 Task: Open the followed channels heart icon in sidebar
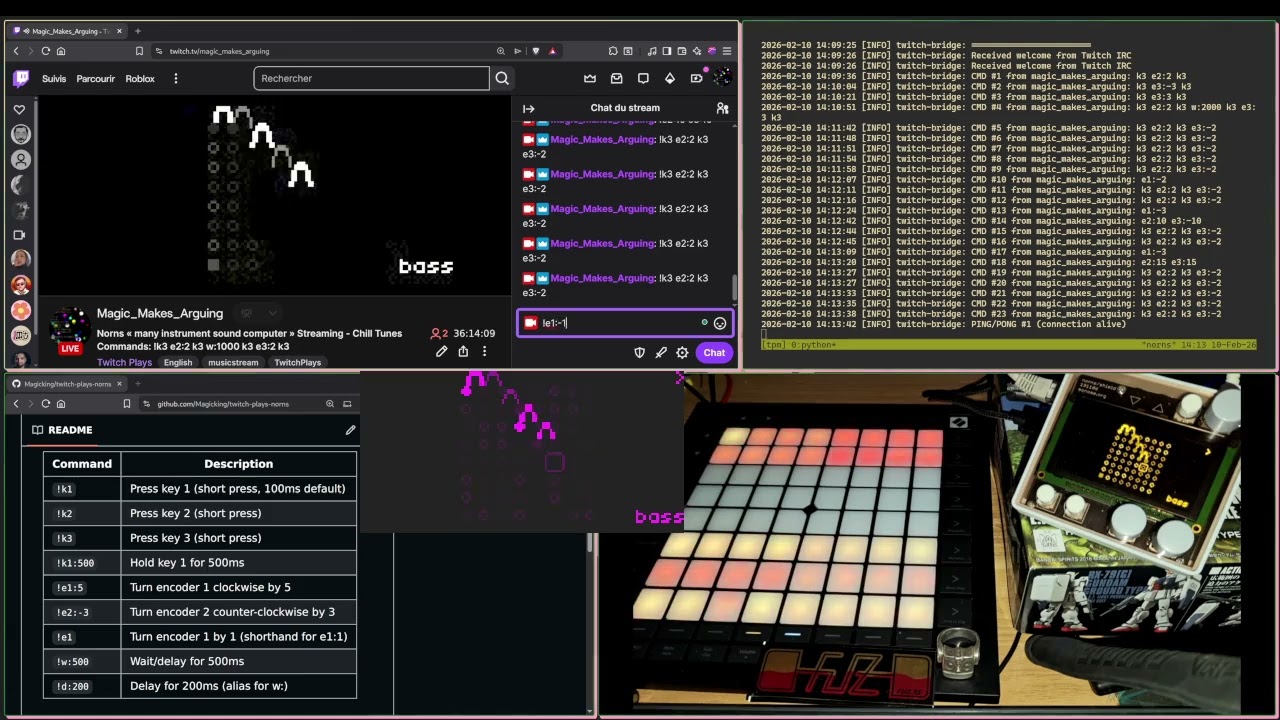(x=20, y=109)
